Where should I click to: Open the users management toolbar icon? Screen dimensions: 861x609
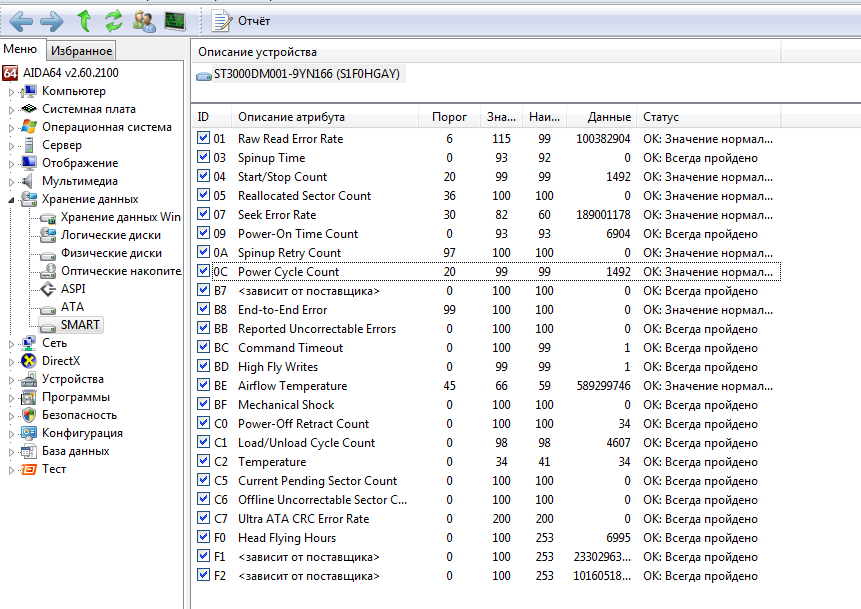point(144,20)
